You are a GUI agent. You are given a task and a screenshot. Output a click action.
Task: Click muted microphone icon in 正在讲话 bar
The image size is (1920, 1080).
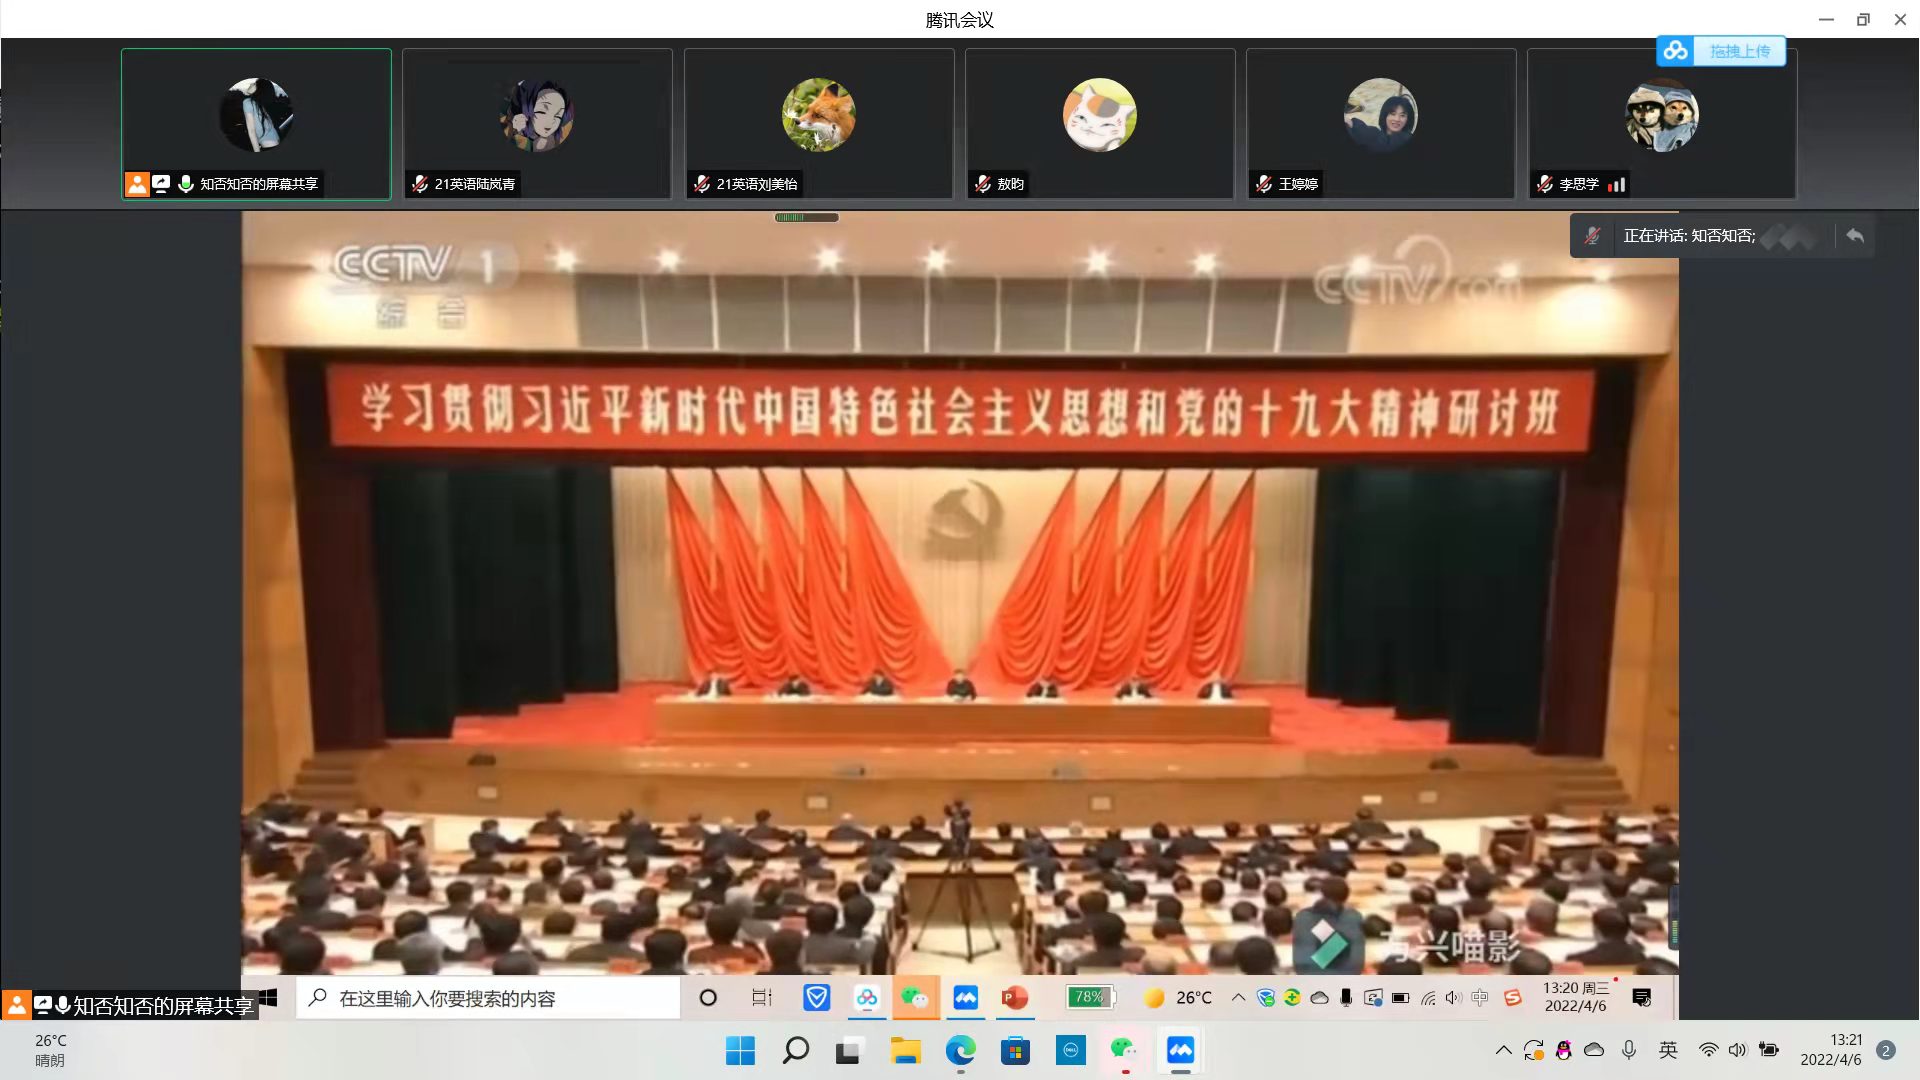(x=1592, y=236)
